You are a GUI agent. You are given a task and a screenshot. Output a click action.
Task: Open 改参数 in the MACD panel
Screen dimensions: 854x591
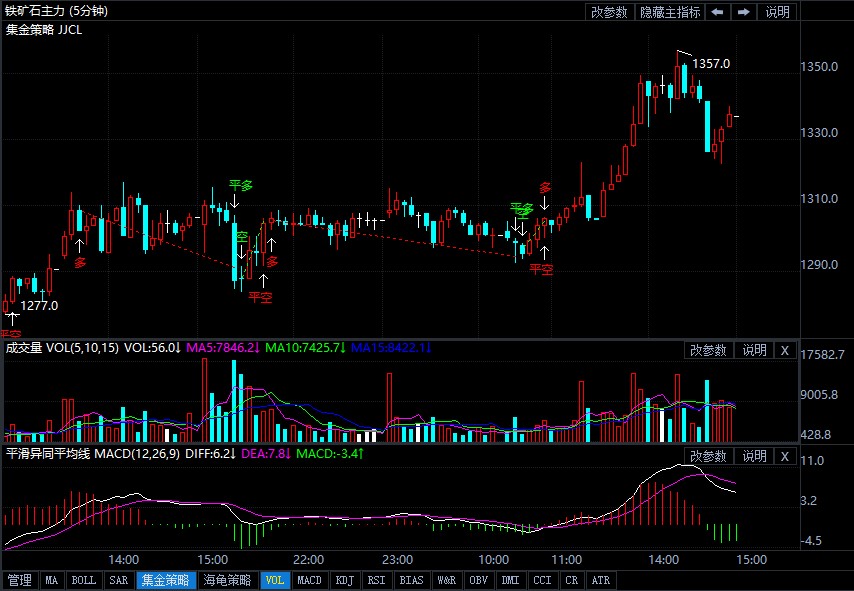pos(709,456)
